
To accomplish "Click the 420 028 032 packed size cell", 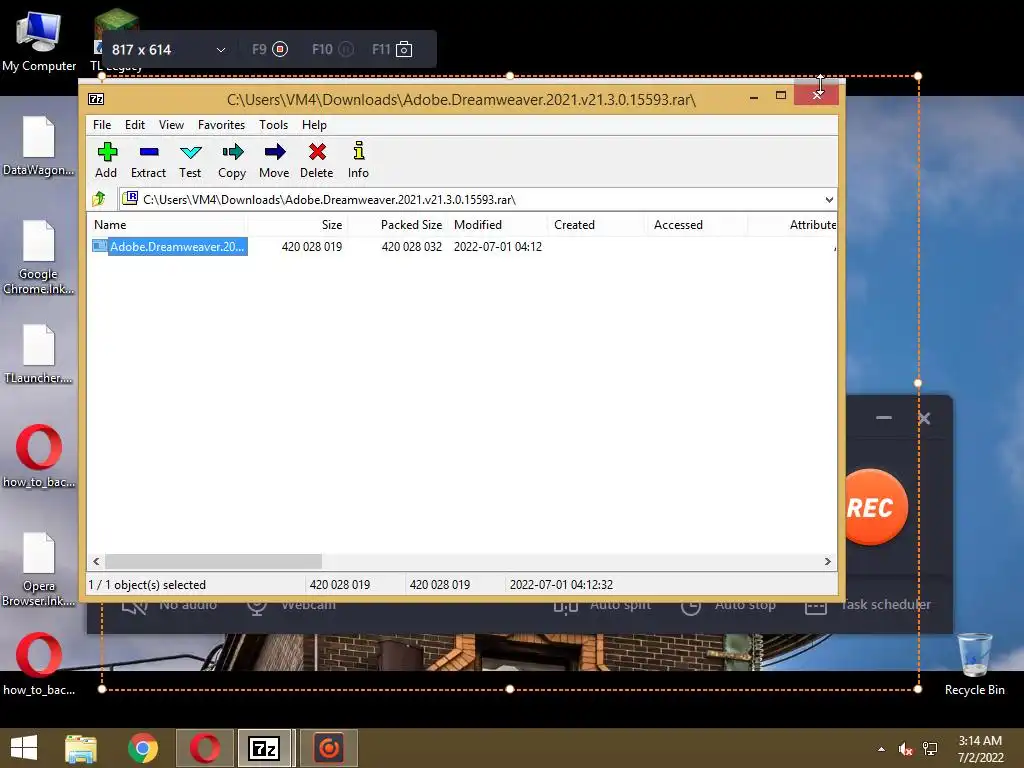I will pyautogui.click(x=411, y=247).
